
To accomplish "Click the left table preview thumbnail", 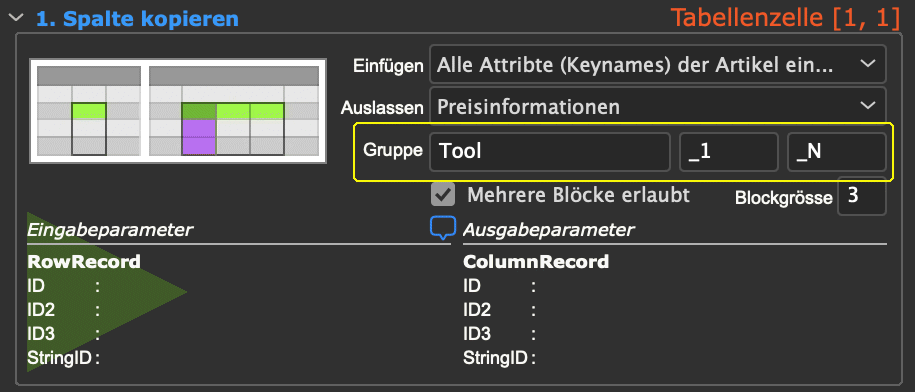I will click(89, 111).
